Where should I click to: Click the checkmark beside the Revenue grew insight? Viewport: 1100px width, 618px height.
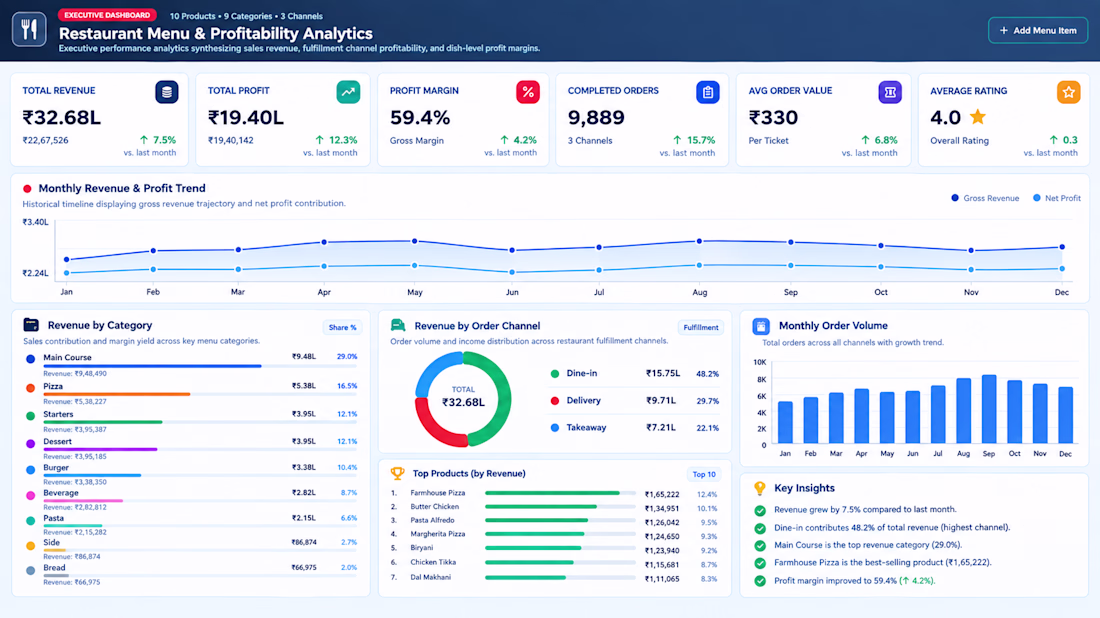point(760,511)
